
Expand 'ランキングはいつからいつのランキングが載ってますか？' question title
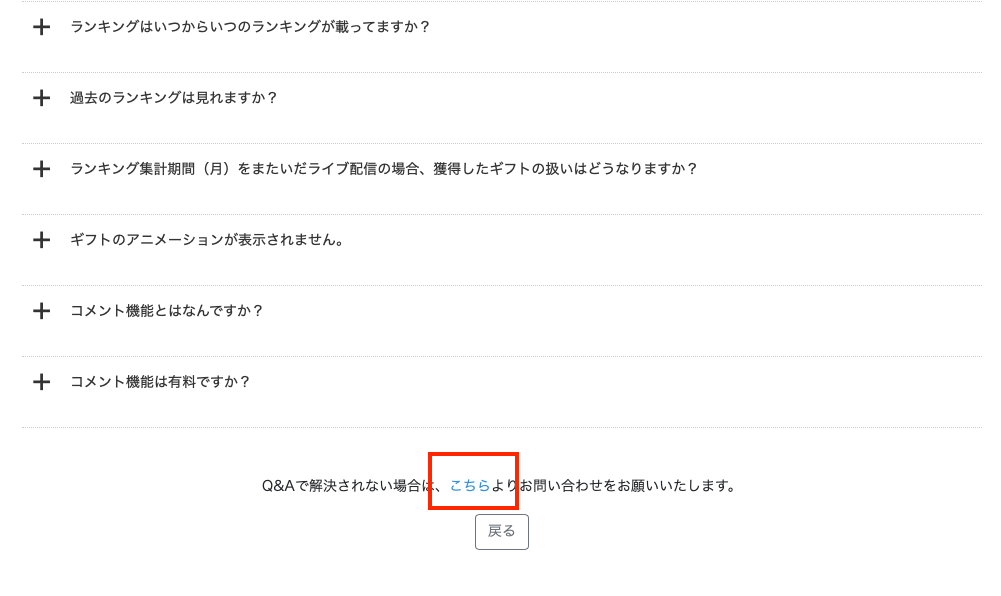click(x=250, y=27)
